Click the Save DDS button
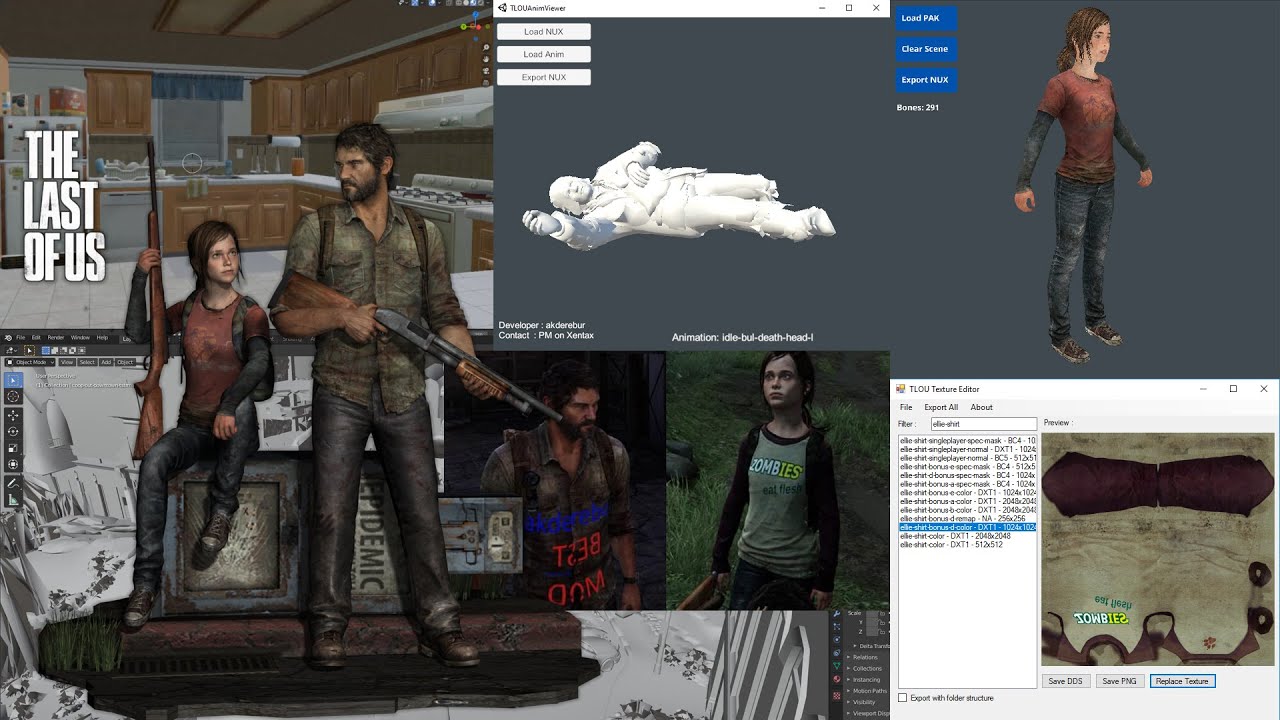Image resolution: width=1280 pixels, height=720 pixels. tap(1066, 681)
